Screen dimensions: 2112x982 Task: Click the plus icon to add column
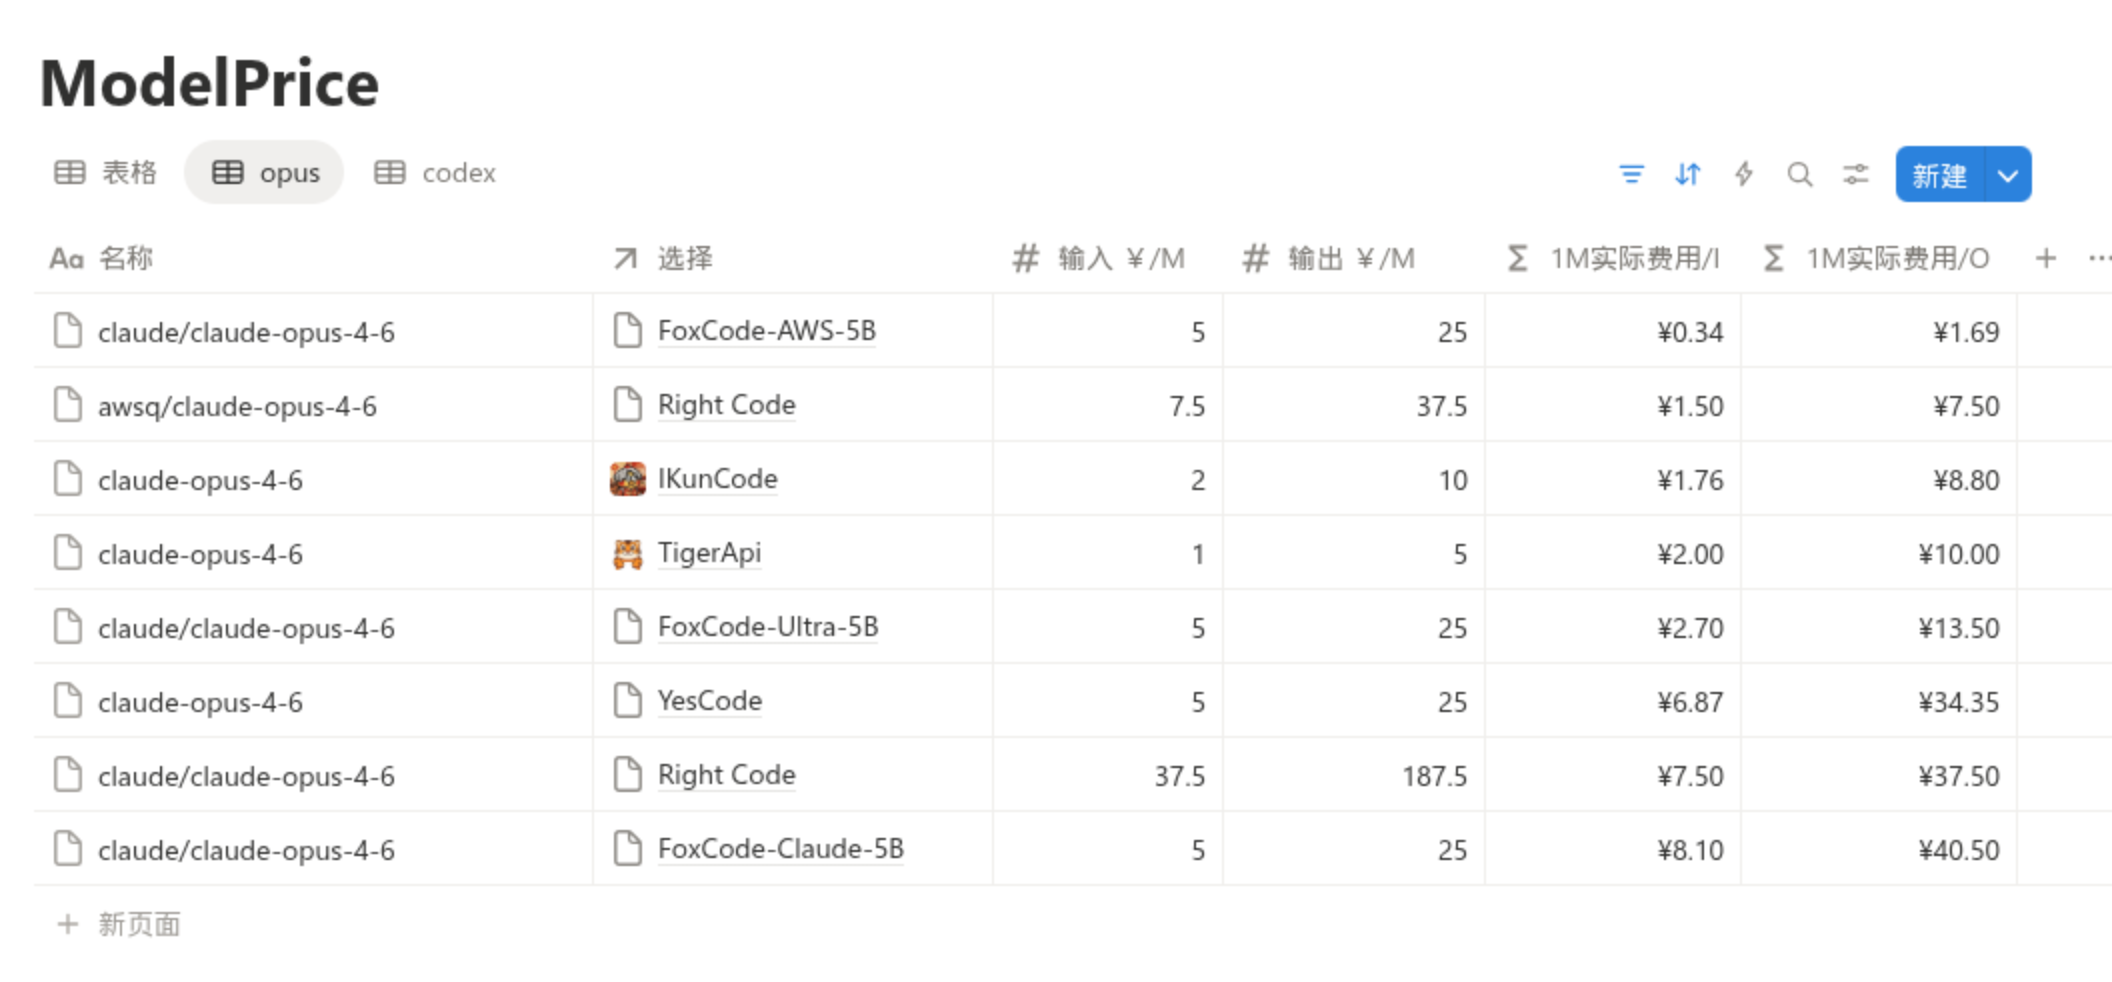[x=2046, y=259]
